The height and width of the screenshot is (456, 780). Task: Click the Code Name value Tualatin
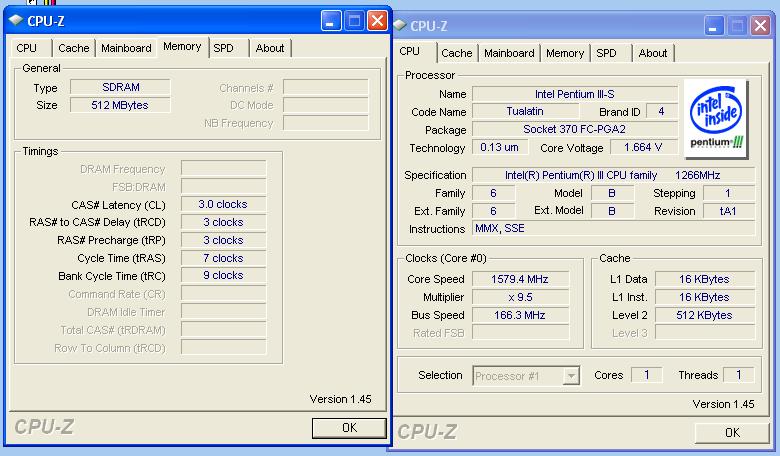(x=525, y=111)
